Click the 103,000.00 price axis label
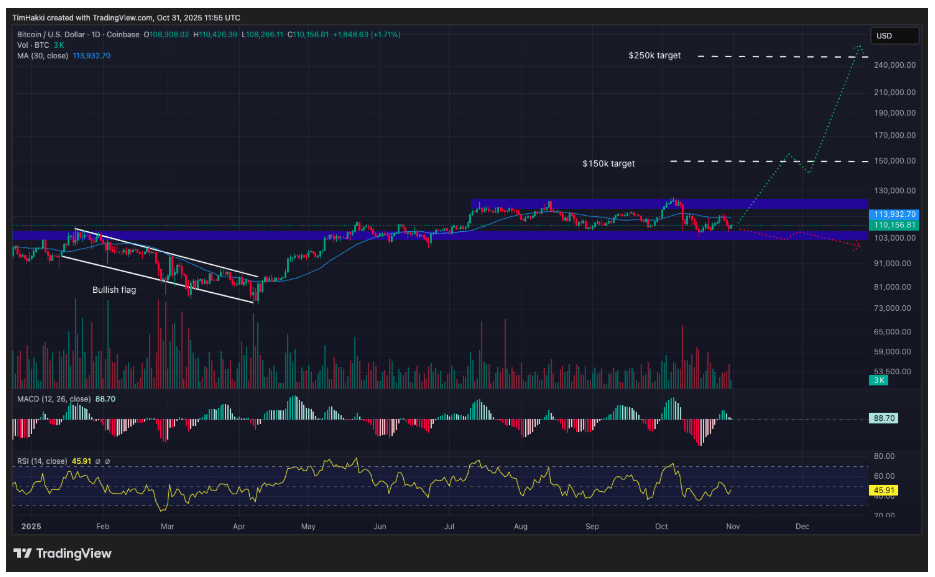This screenshot has width=935, height=577. pos(894,238)
